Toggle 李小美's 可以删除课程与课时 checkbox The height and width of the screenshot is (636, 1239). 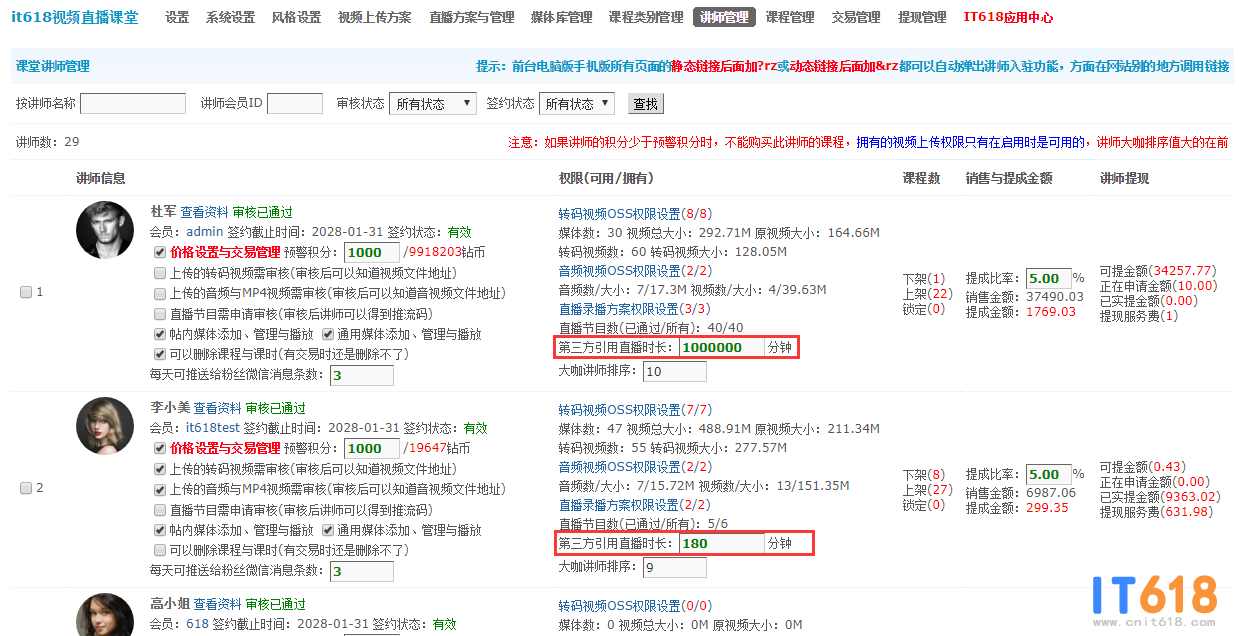click(x=160, y=550)
